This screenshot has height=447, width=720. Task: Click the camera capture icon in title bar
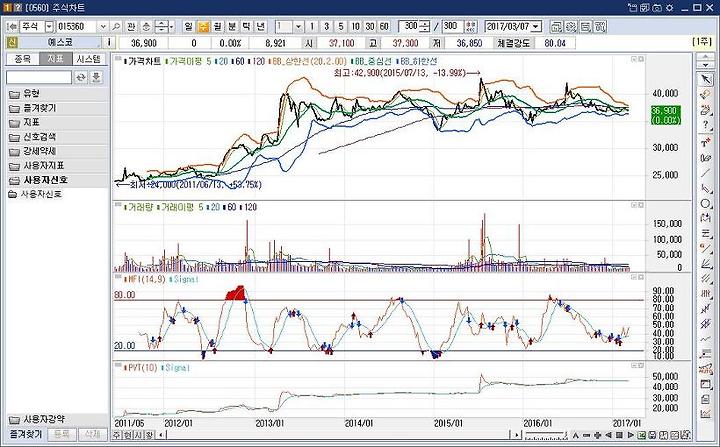[x=658, y=7]
